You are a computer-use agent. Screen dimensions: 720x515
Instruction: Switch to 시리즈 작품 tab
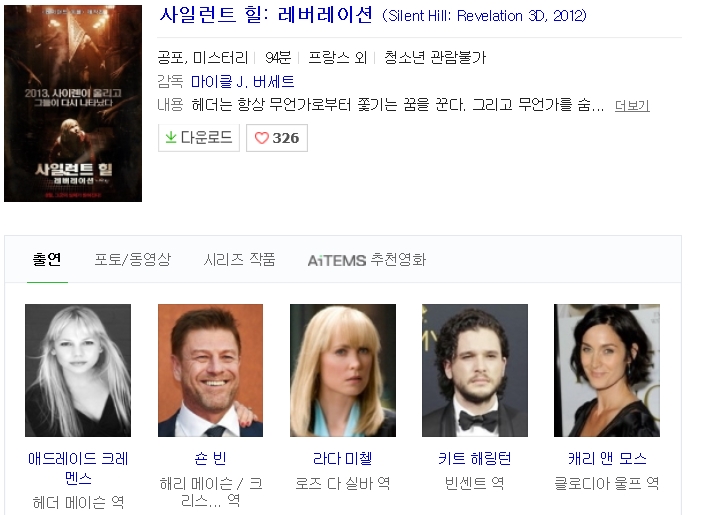click(x=239, y=259)
